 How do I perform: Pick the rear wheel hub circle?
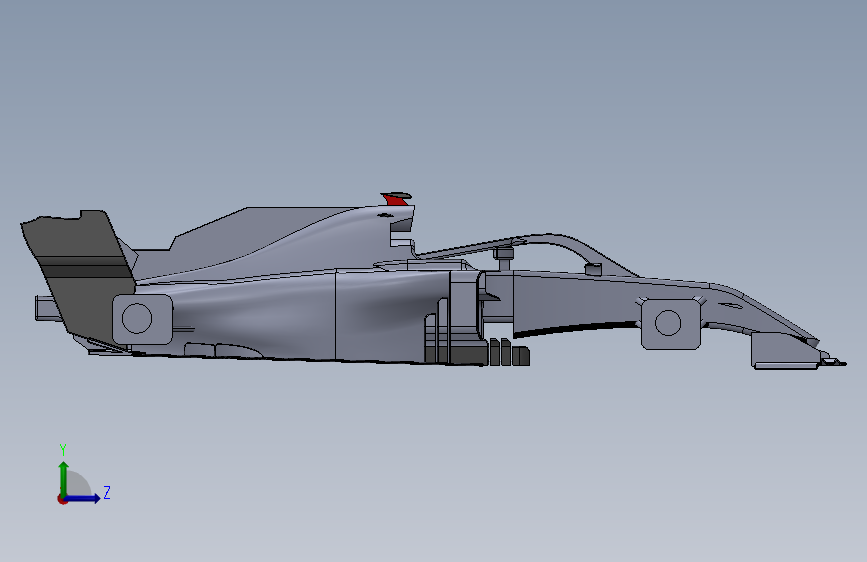(137, 318)
